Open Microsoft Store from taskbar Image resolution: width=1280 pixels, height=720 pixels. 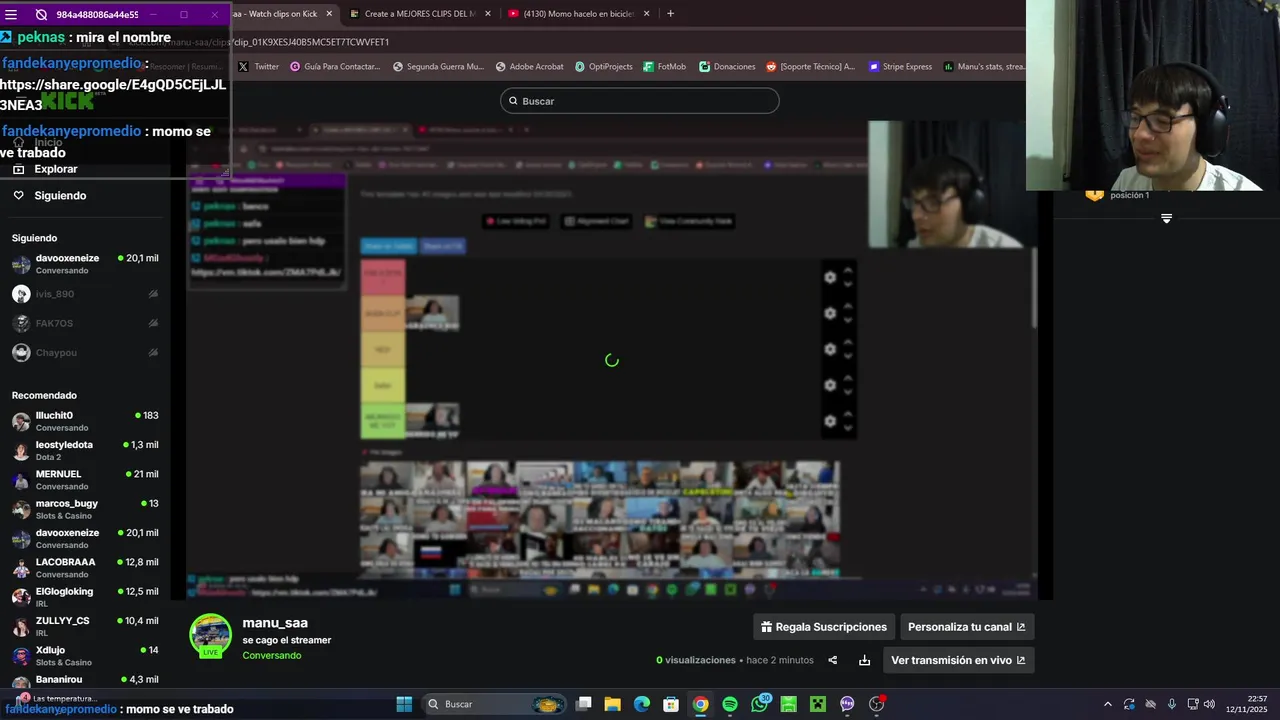(671, 704)
